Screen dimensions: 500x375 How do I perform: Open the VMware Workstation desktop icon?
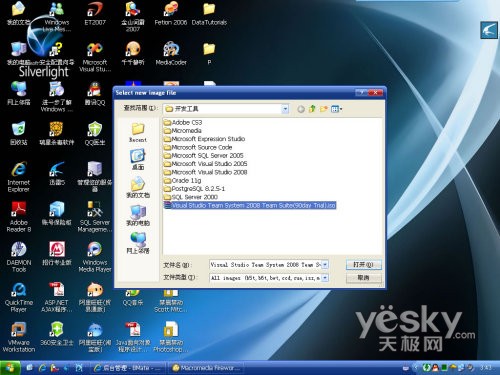[19, 337]
